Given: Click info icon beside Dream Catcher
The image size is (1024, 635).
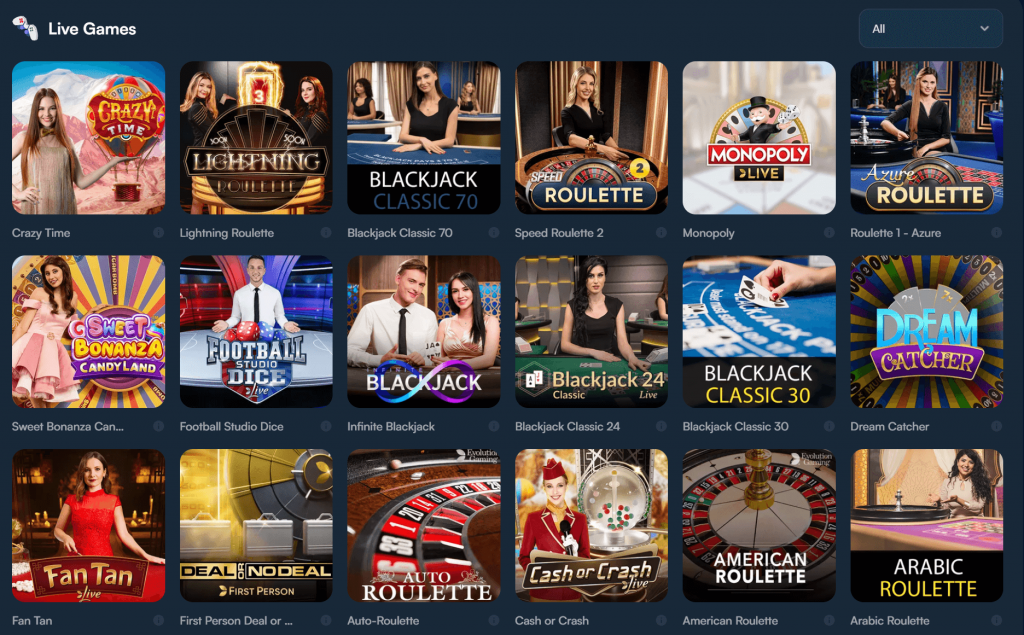Looking at the screenshot, I should pos(997,427).
